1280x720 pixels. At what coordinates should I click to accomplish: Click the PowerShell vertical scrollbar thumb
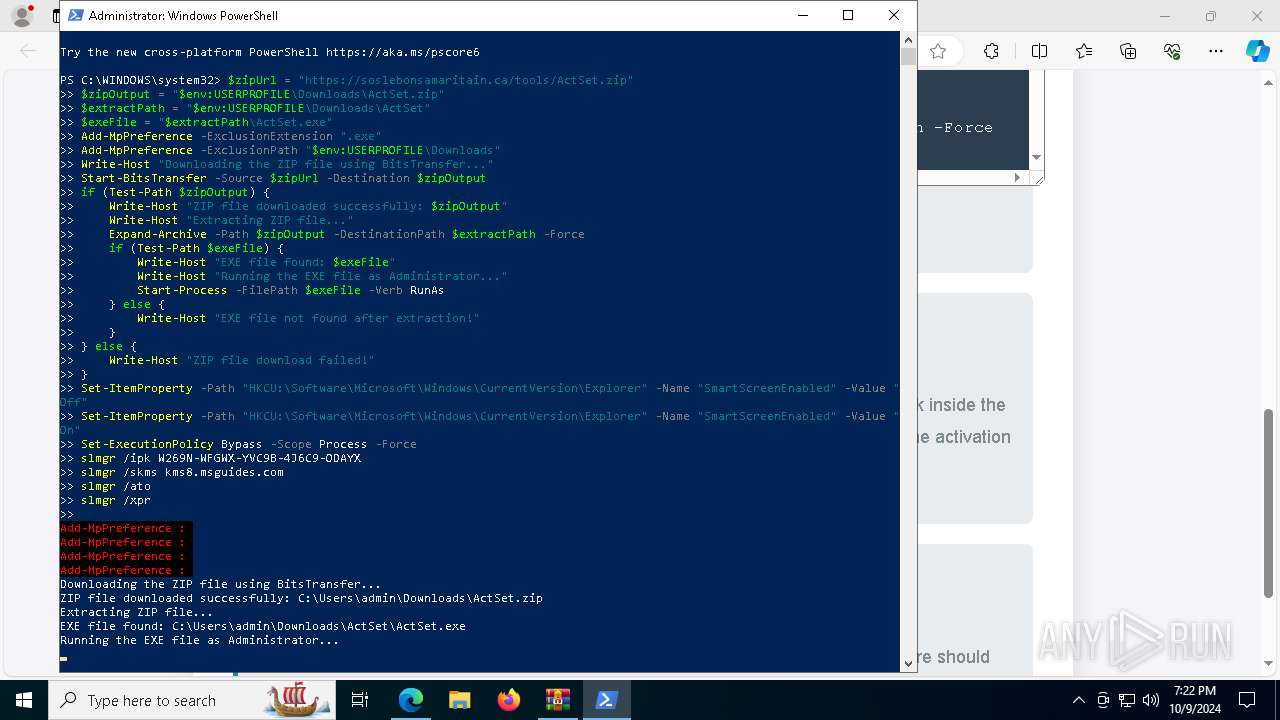[x=908, y=55]
